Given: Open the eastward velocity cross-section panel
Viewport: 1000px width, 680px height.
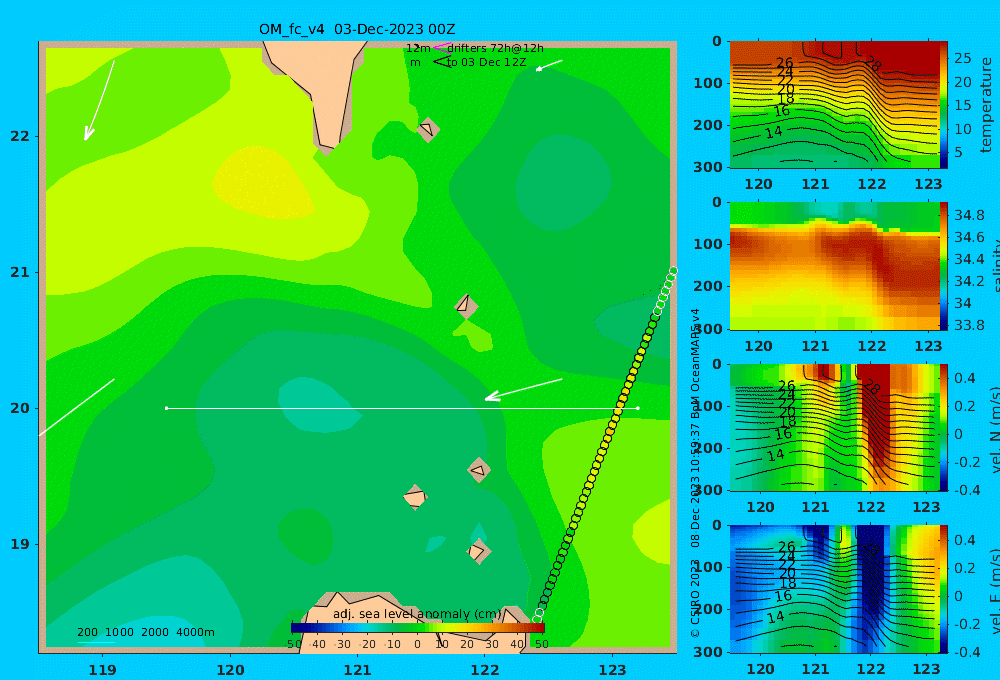Looking at the screenshot, I should point(834,589).
